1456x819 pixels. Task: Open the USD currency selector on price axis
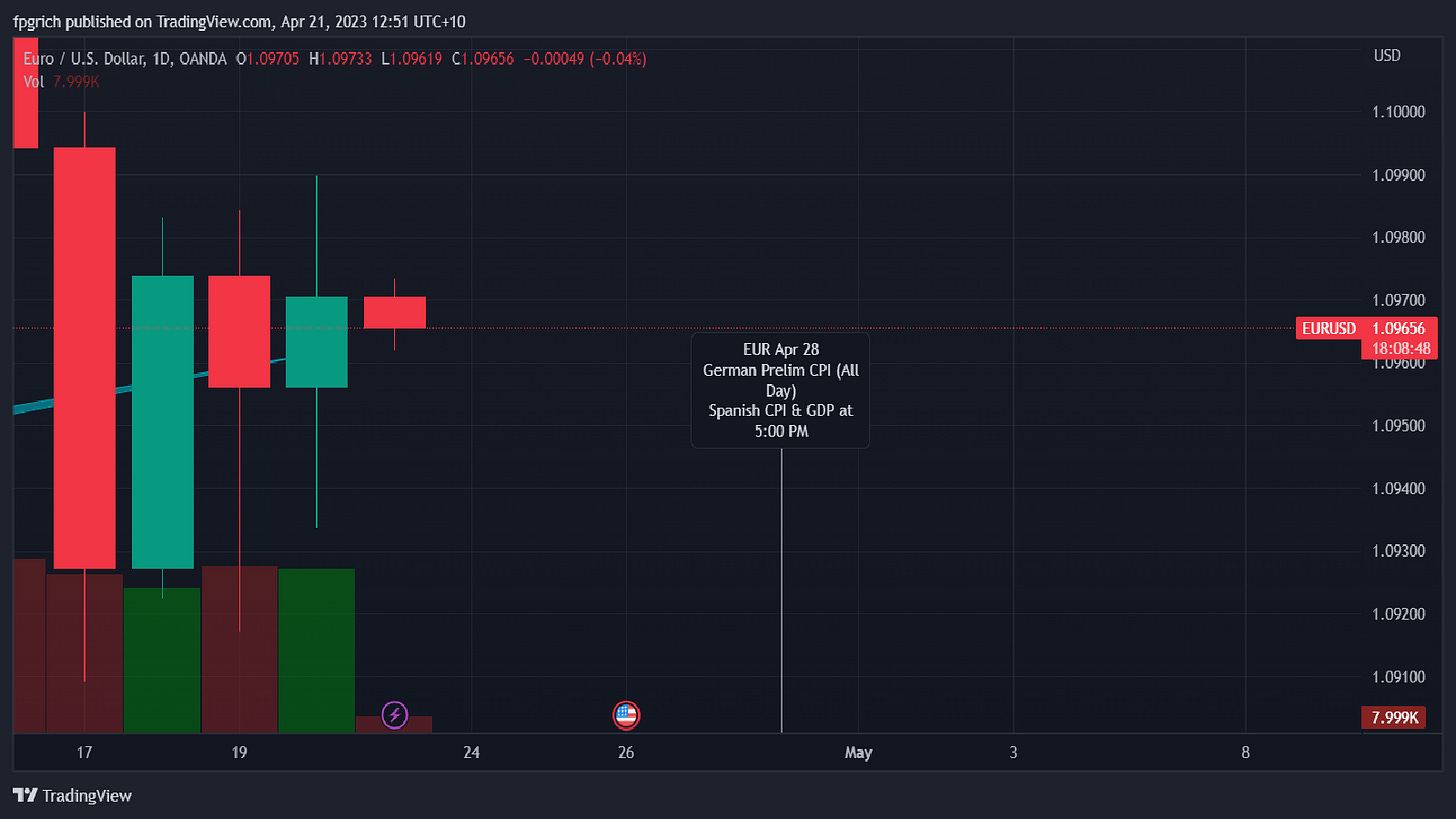(x=1387, y=55)
